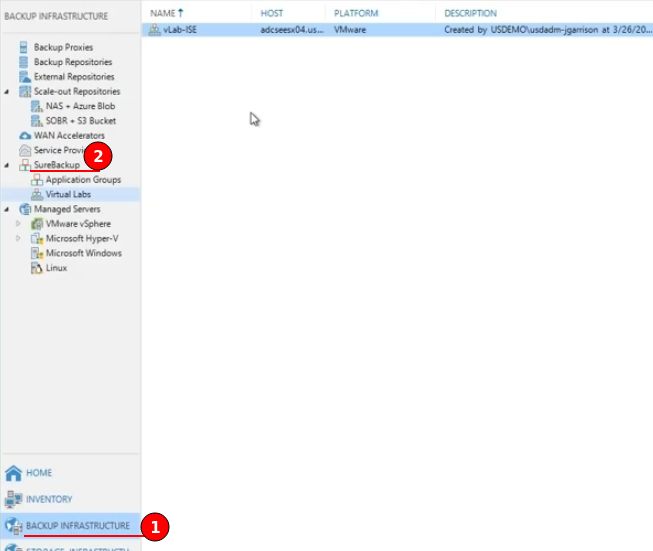Select the SOBR + S3 Bucket repository
The image size is (653, 551).
[x=81, y=121]
